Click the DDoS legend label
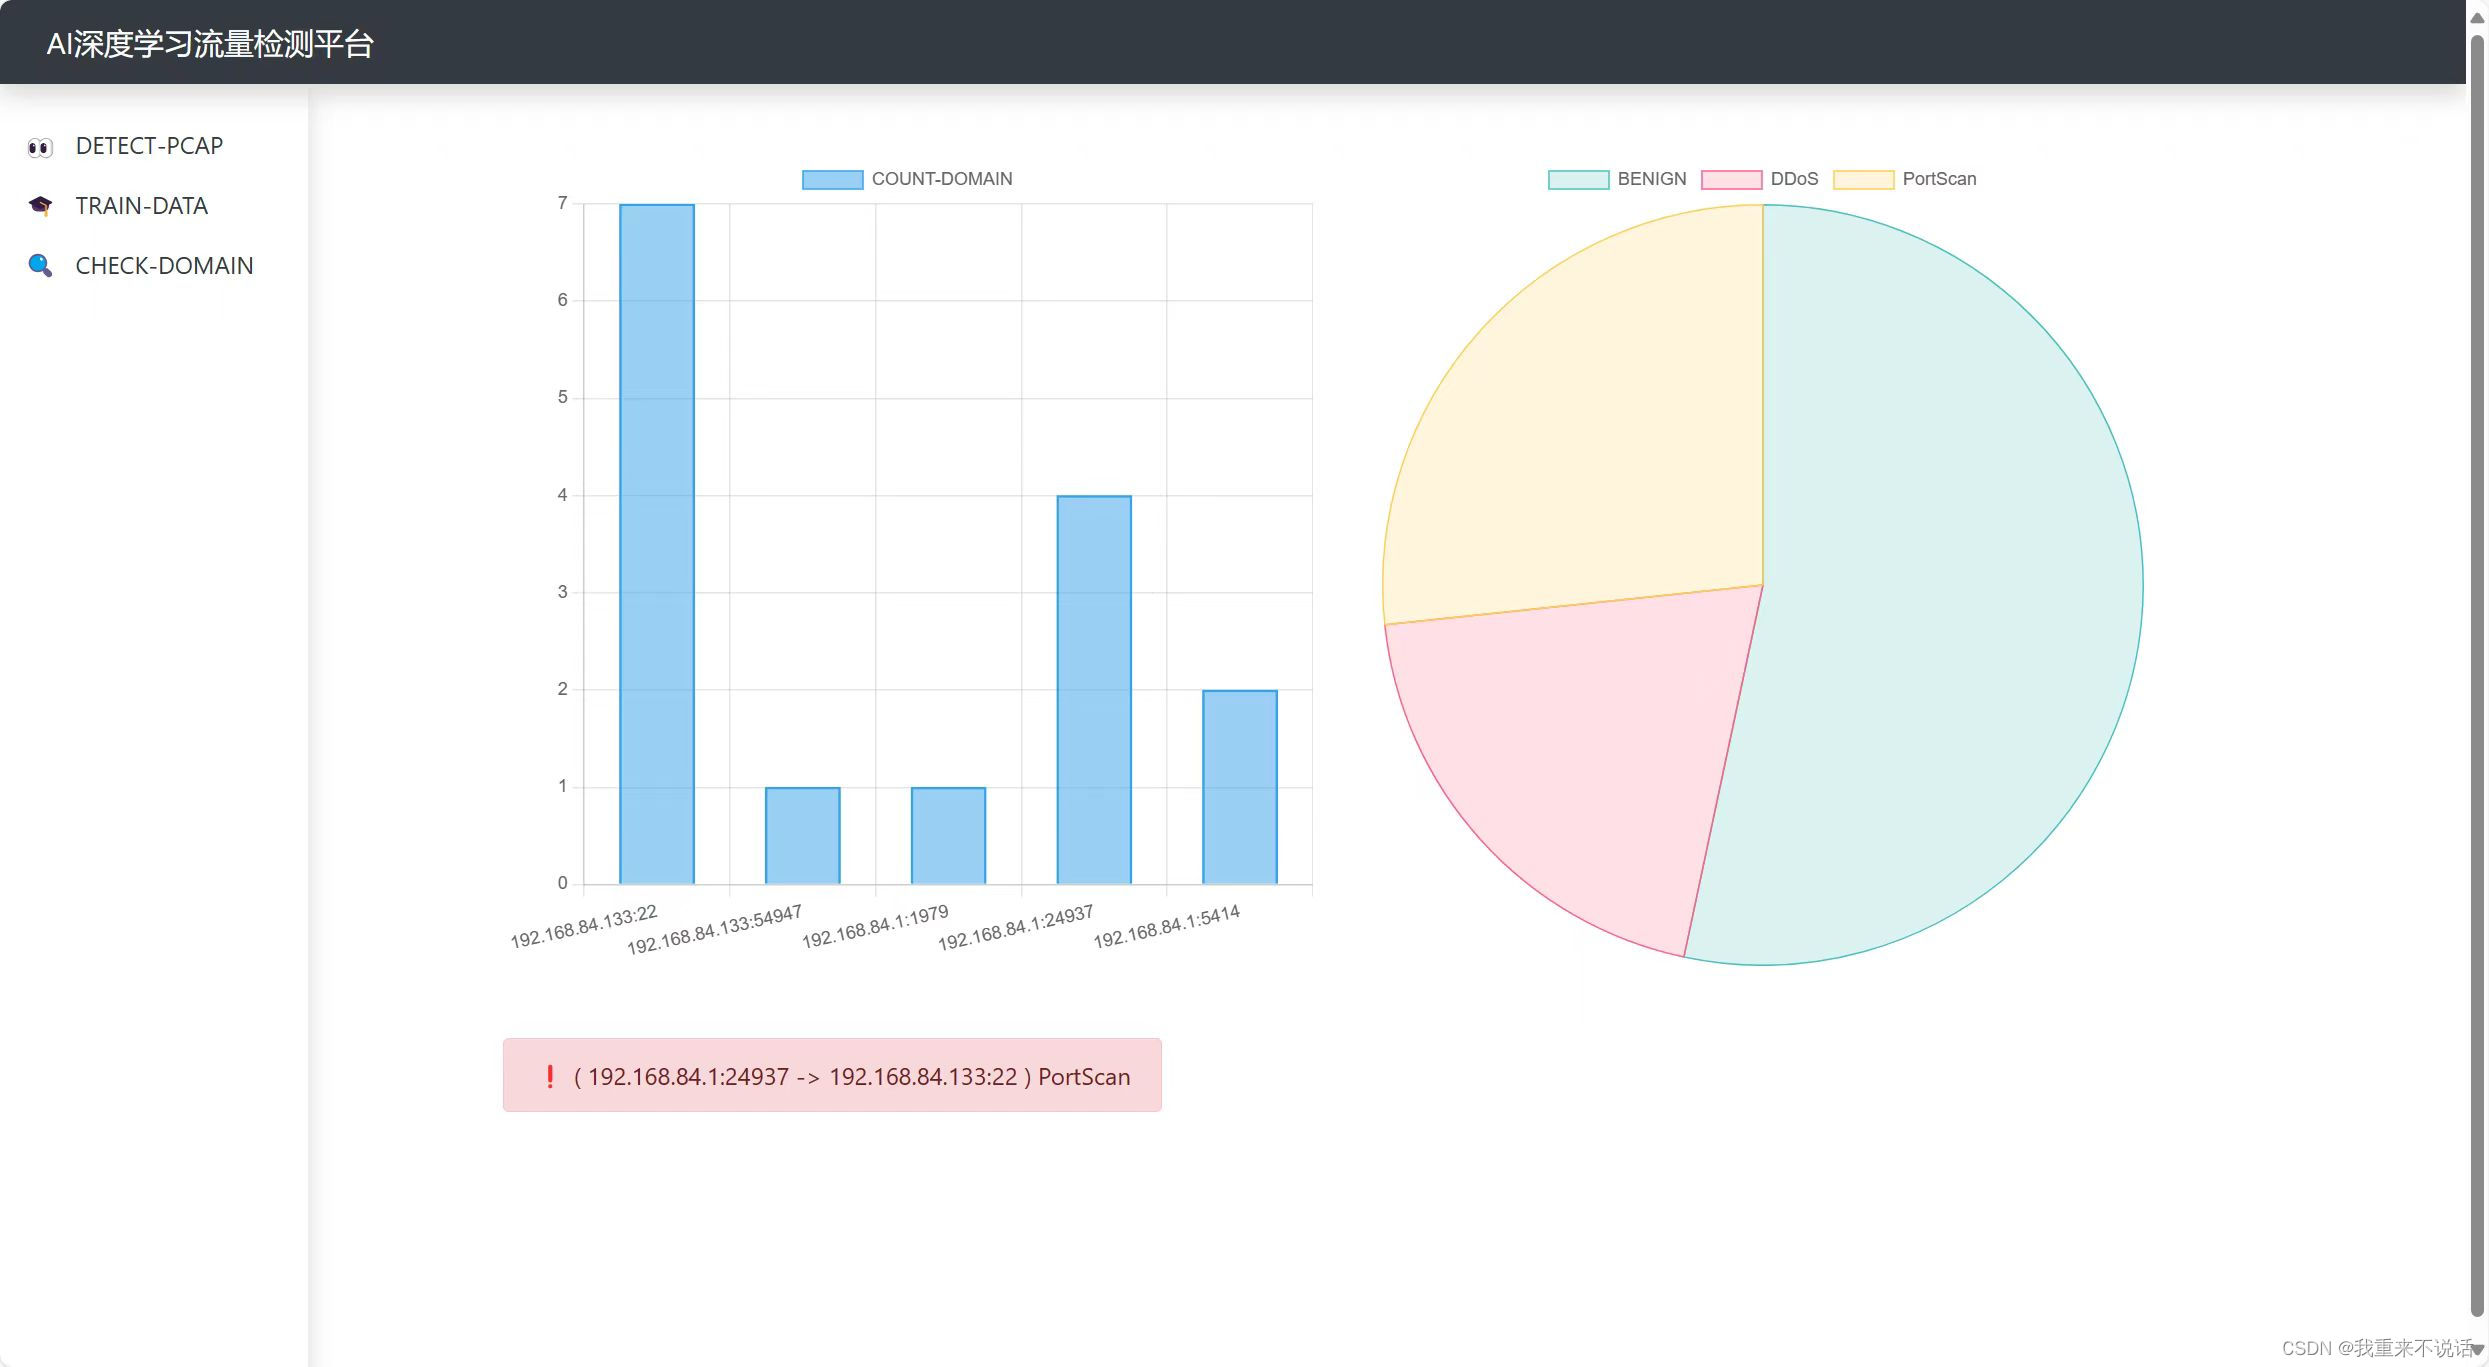Image resolution: width=2489 pixels, height=1367 pixels. 1794,179
